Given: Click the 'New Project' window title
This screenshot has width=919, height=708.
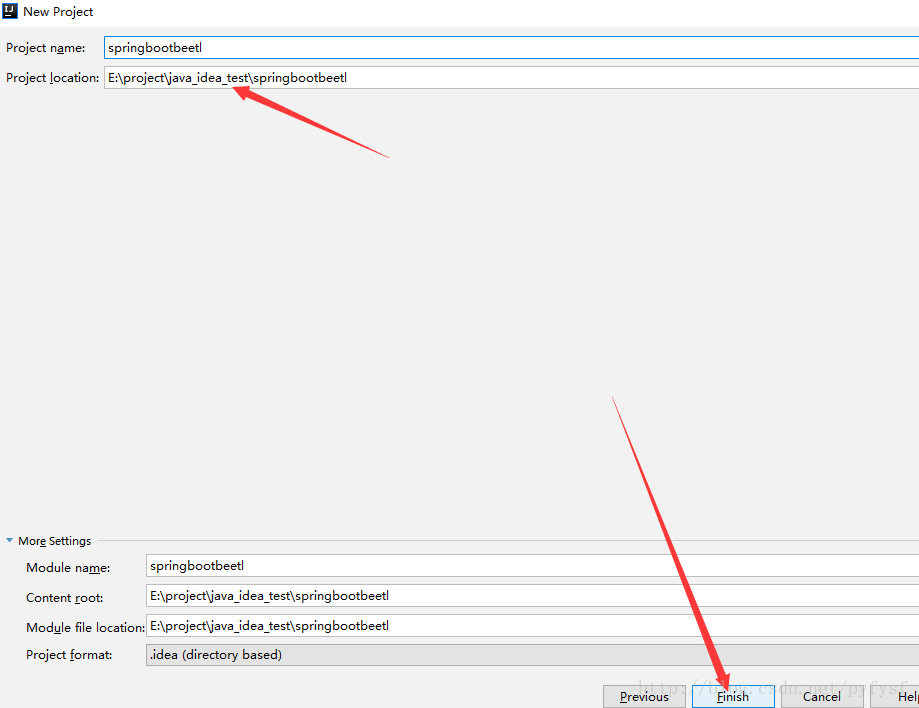Looking at the screenshot, I should [58, 12].
